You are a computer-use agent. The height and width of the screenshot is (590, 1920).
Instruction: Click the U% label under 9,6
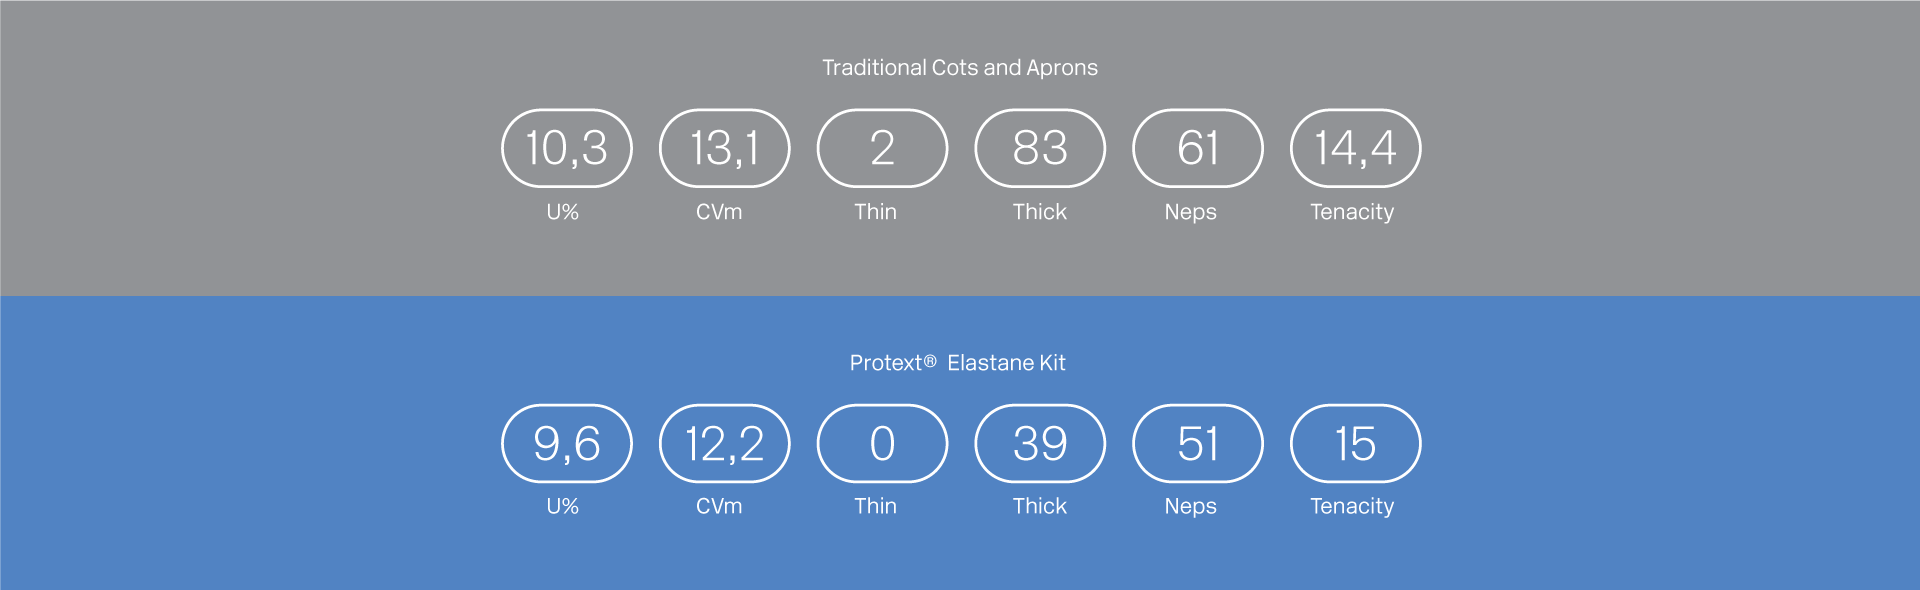562,506
